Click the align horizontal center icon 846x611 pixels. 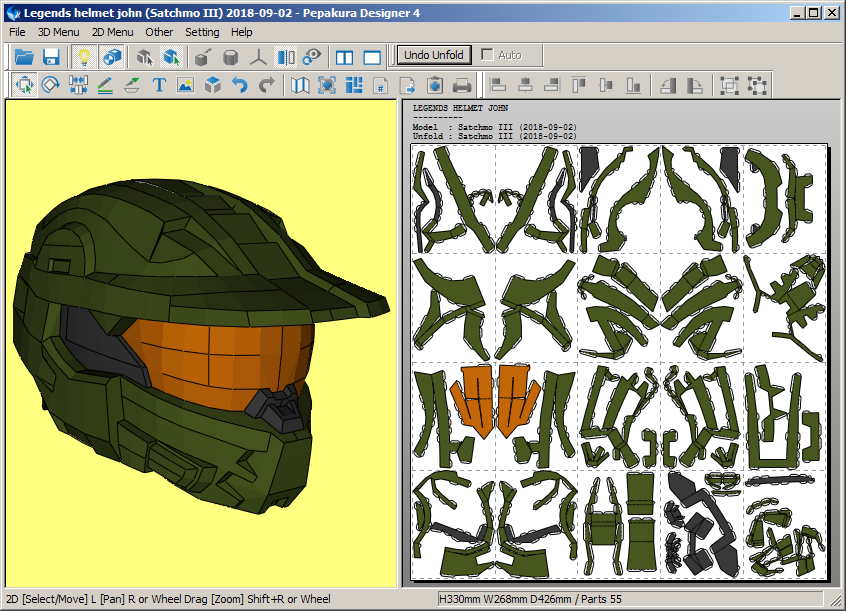tap(525, 85)
